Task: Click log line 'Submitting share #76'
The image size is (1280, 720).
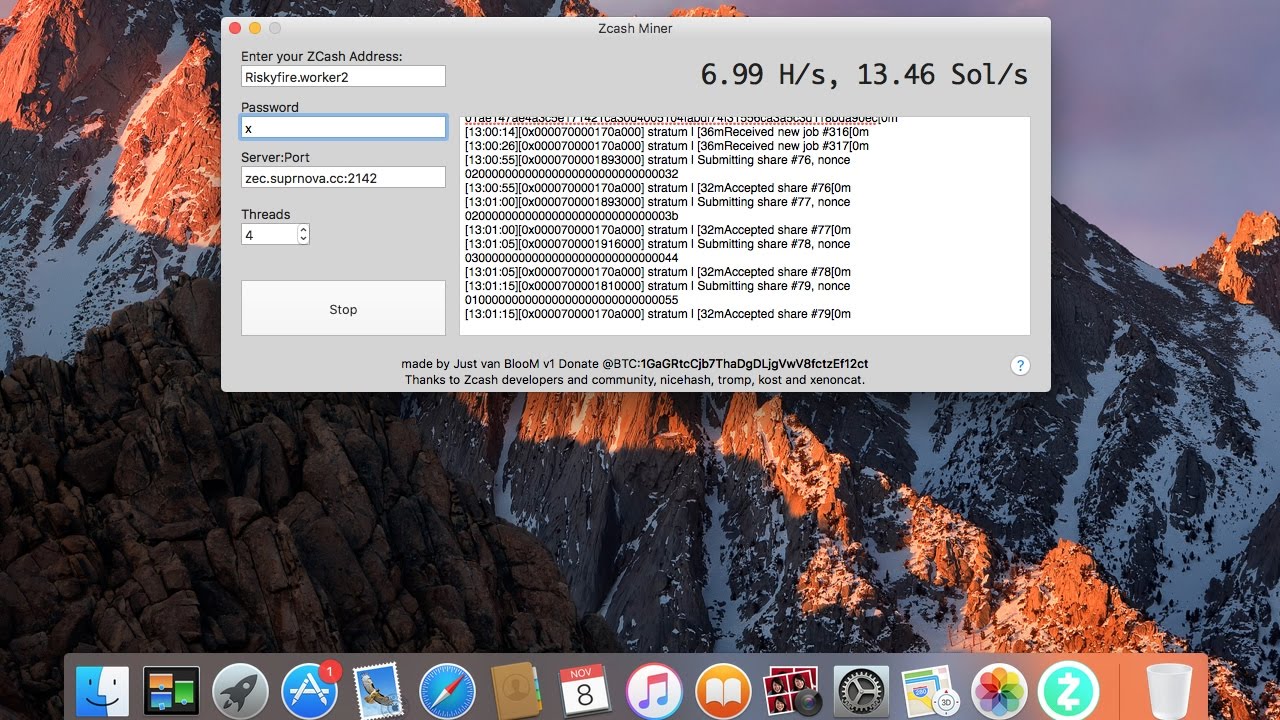Action: click(658, 160)
